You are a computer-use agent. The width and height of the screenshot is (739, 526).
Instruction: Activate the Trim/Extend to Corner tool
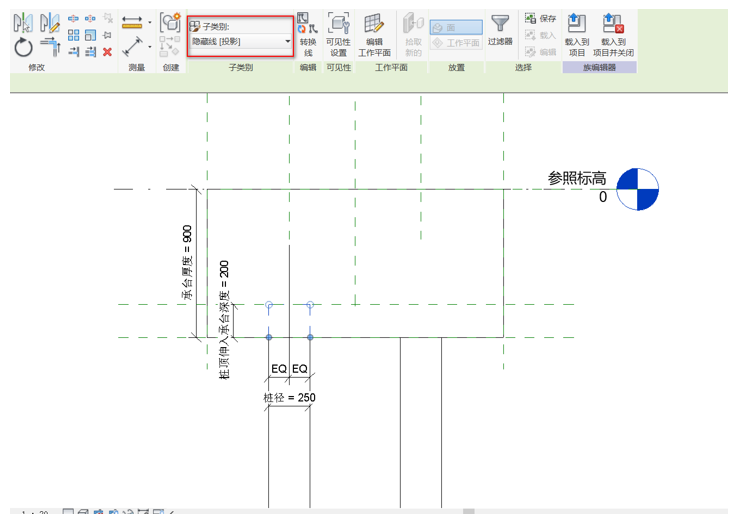50,48
